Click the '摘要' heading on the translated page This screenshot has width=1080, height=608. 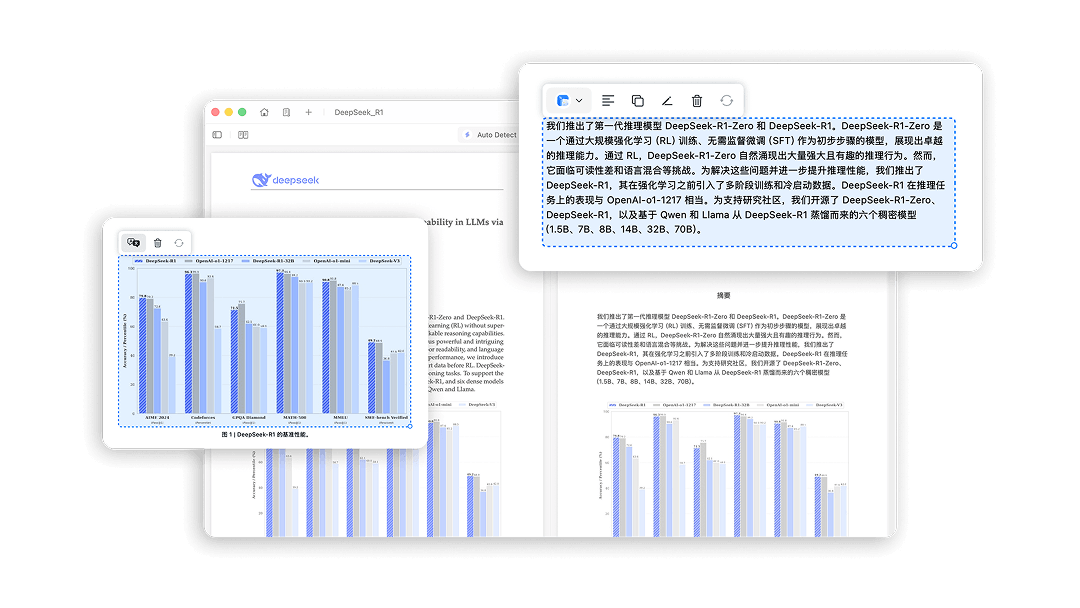[723, 295]
